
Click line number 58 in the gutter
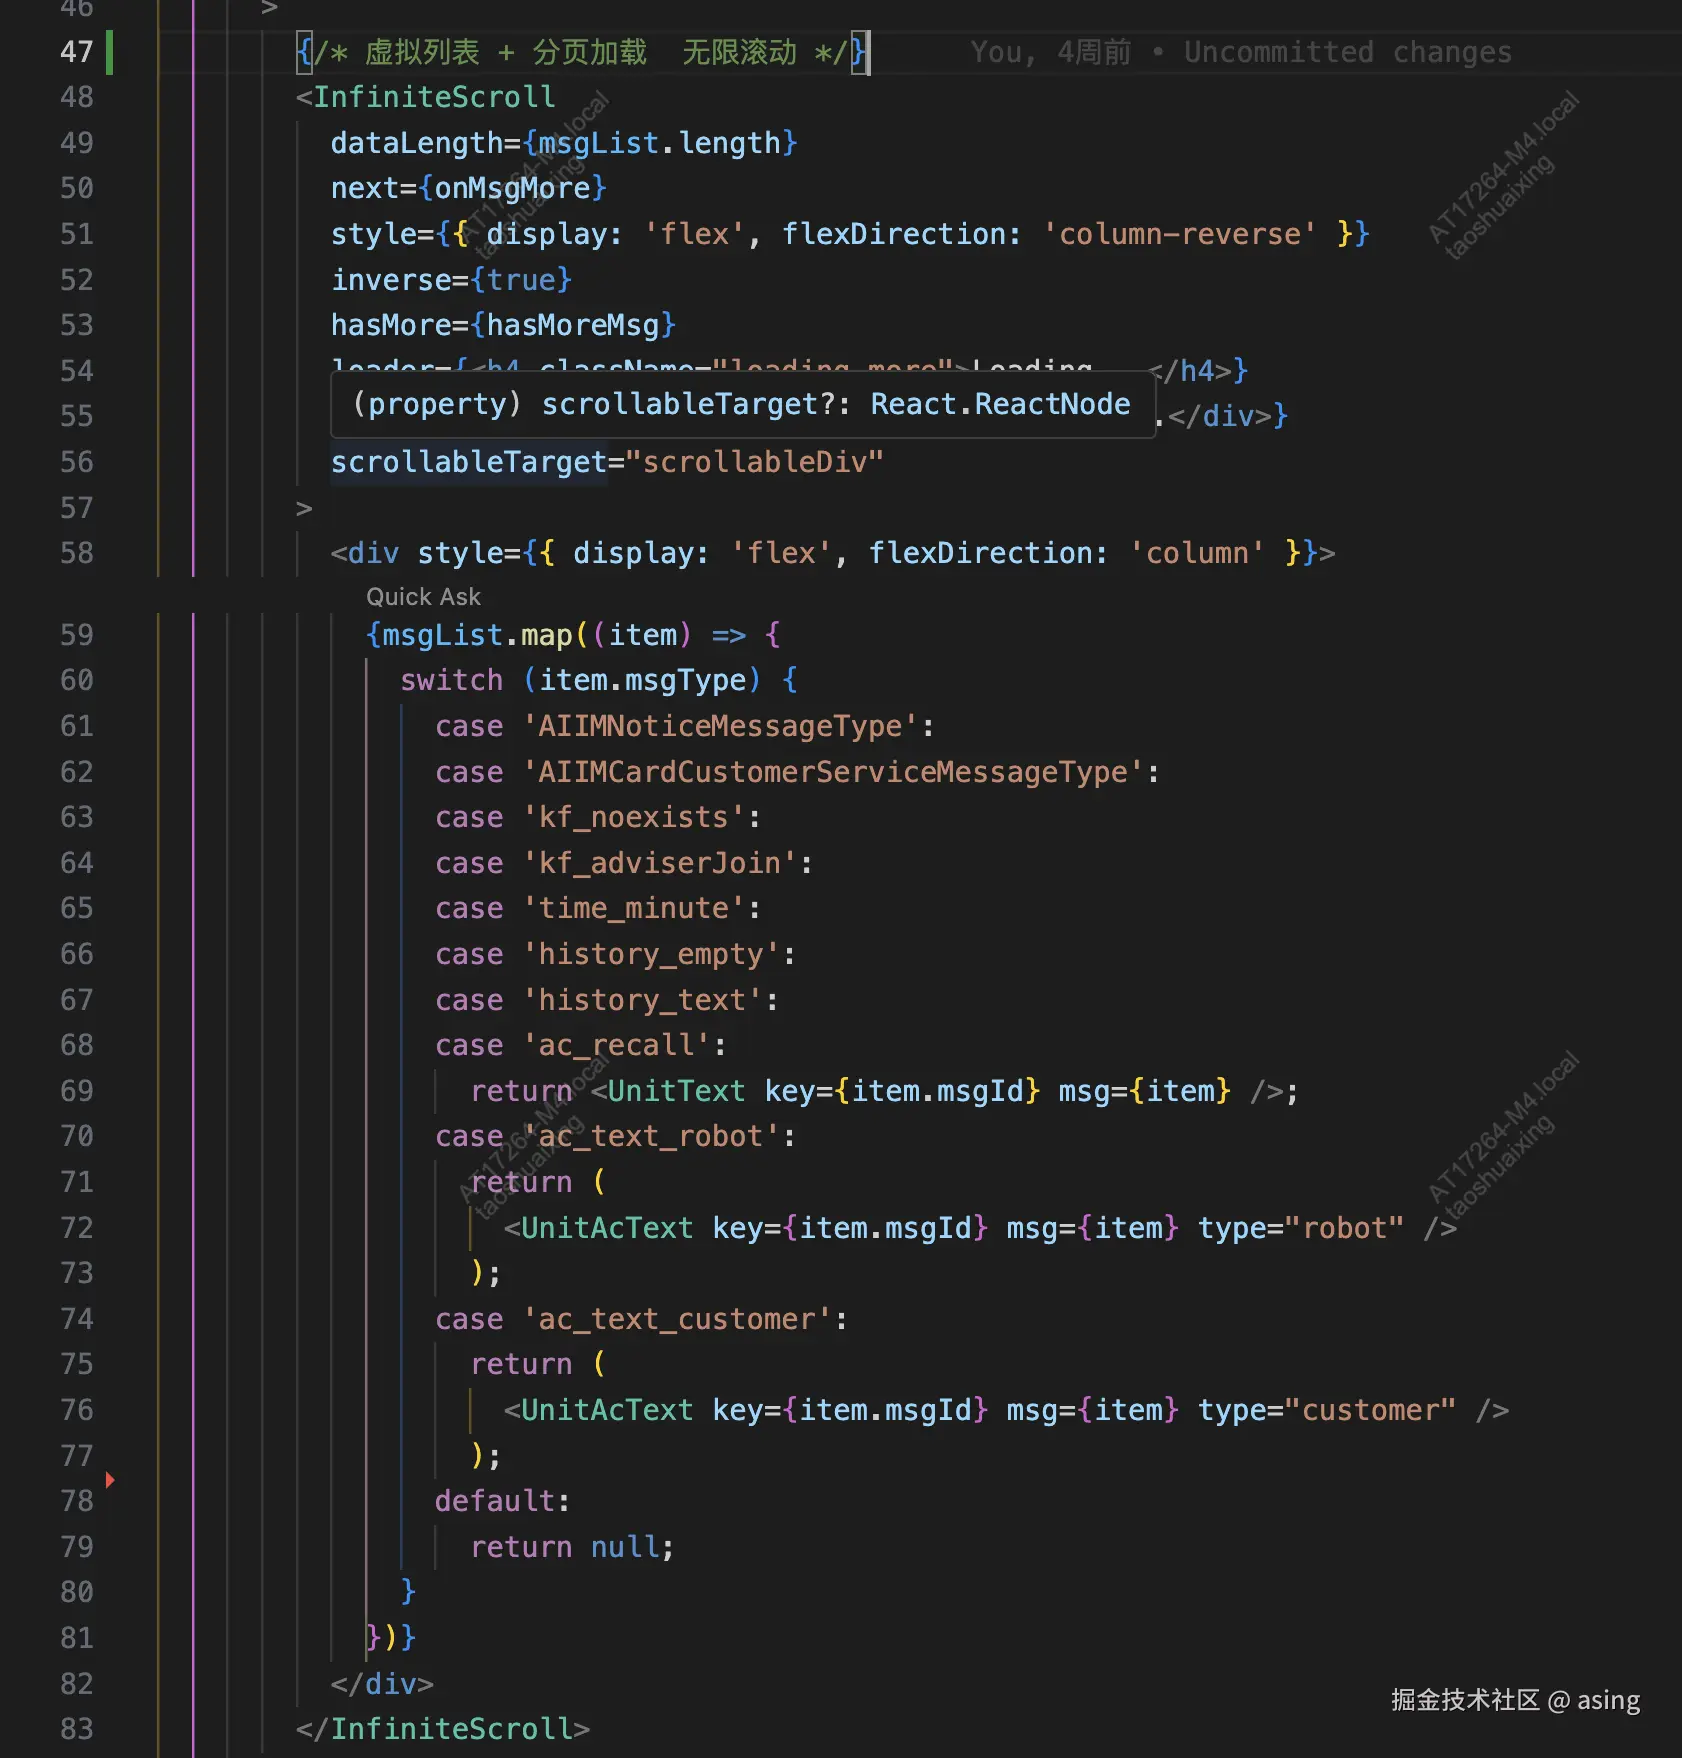click(x=77, y=553)
